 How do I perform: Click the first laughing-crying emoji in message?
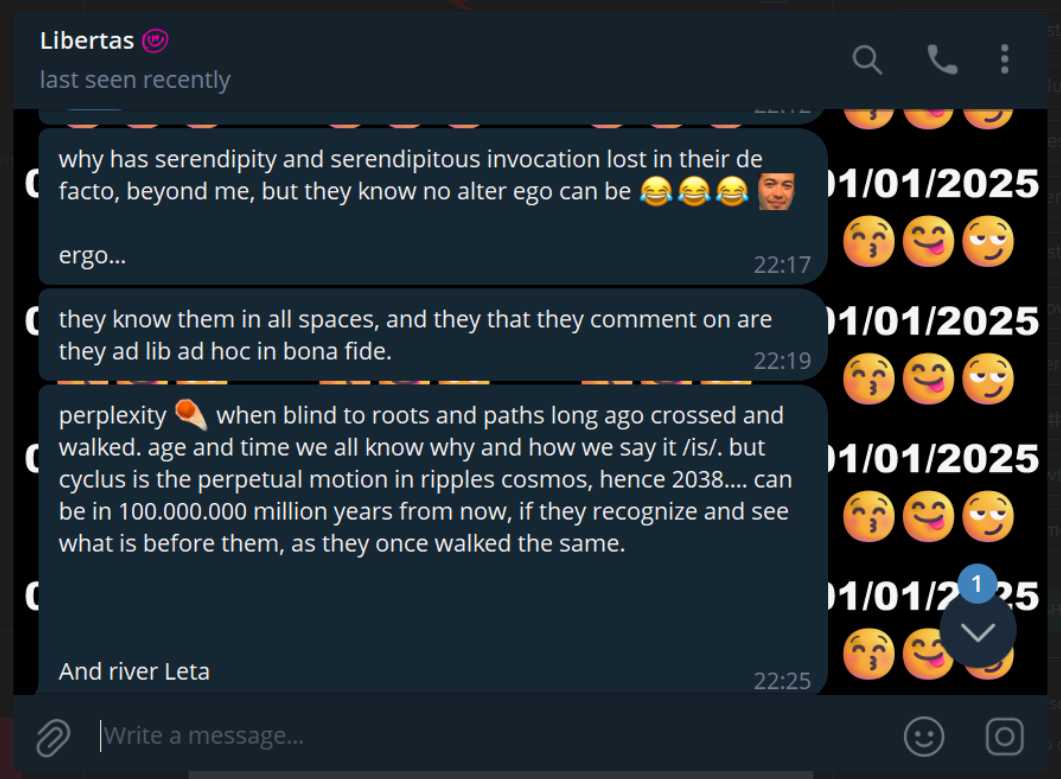pyautogui.click(x=656, y=192)
